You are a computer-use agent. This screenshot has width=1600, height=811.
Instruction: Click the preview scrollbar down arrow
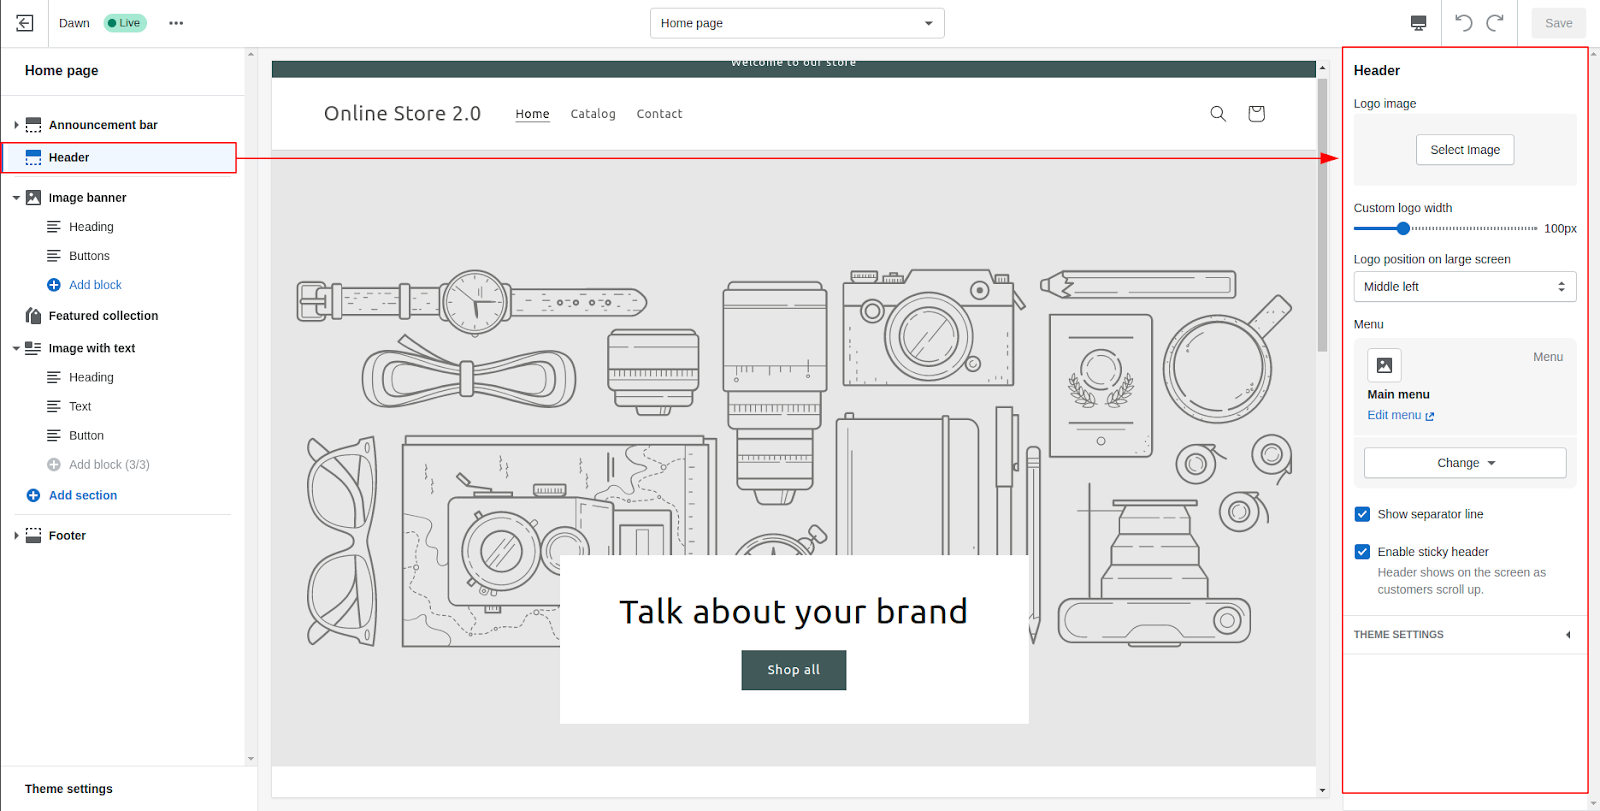(1322, 790)
